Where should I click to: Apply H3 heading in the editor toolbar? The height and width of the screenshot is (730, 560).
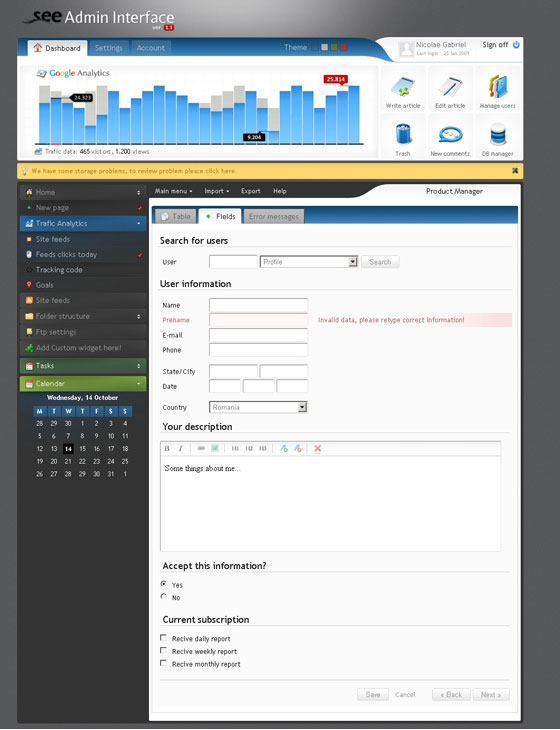pos(263,448)
